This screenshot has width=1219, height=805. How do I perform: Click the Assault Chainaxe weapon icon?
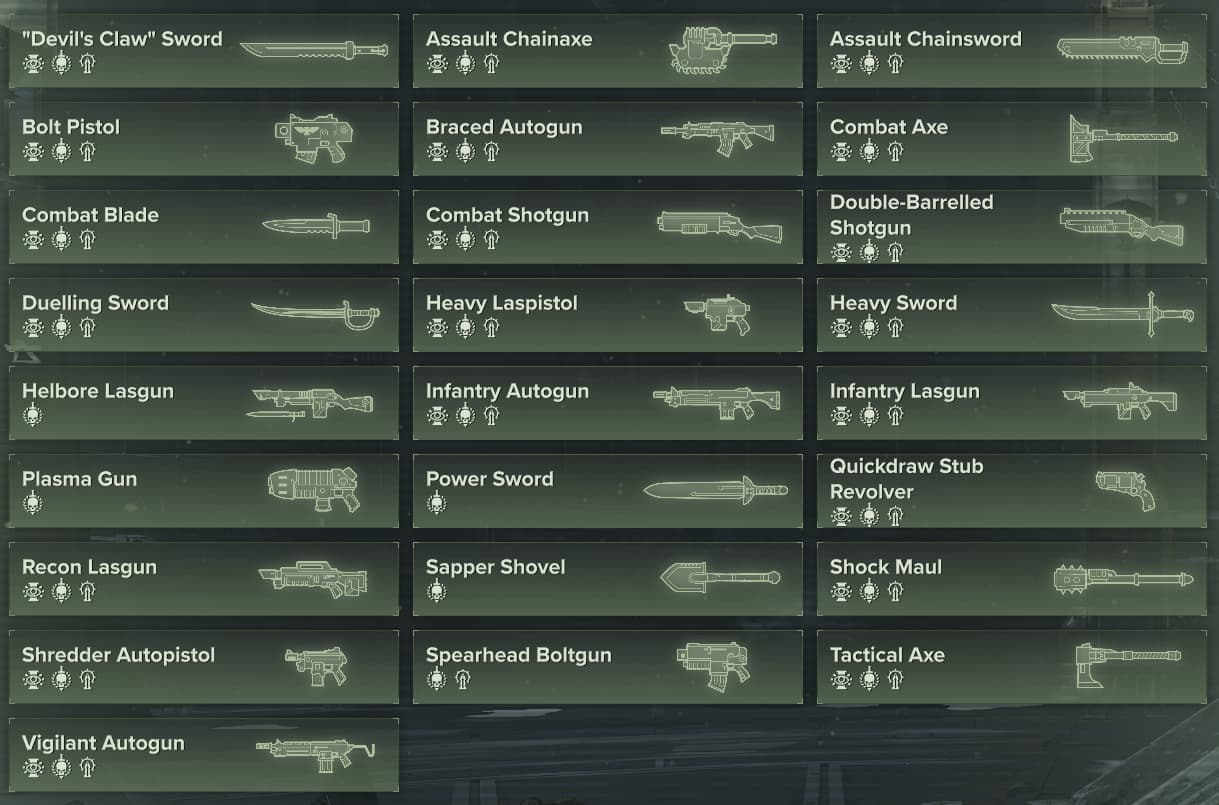click(x=716, y=50)
